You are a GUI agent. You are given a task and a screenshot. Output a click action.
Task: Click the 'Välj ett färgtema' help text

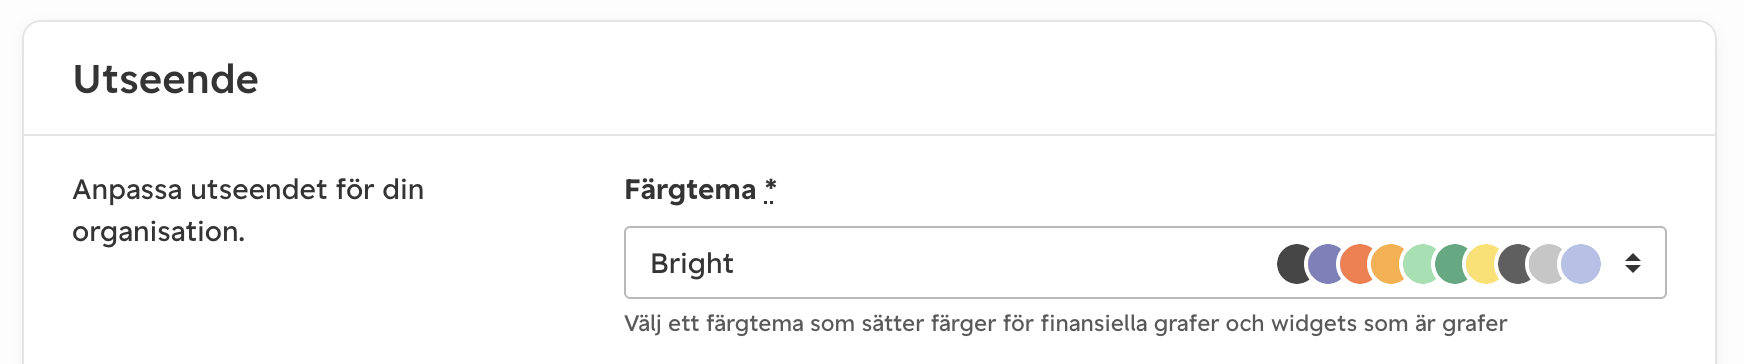coord(1066,324)
